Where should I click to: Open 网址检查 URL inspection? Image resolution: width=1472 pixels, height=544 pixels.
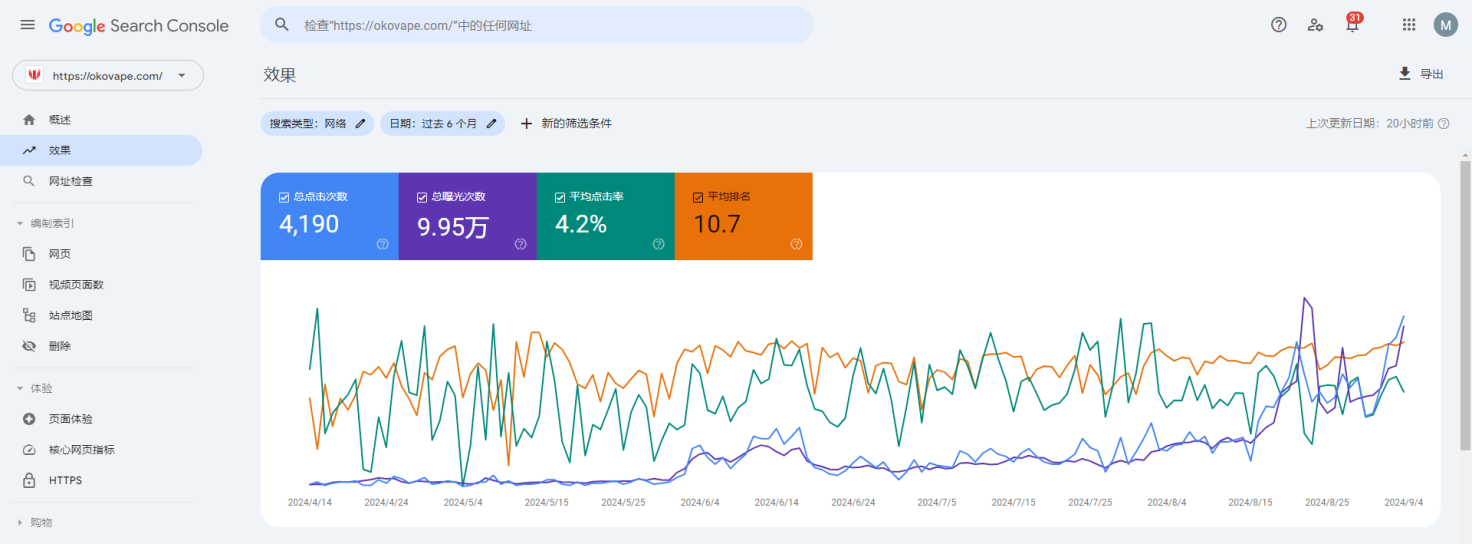(101, 182)
